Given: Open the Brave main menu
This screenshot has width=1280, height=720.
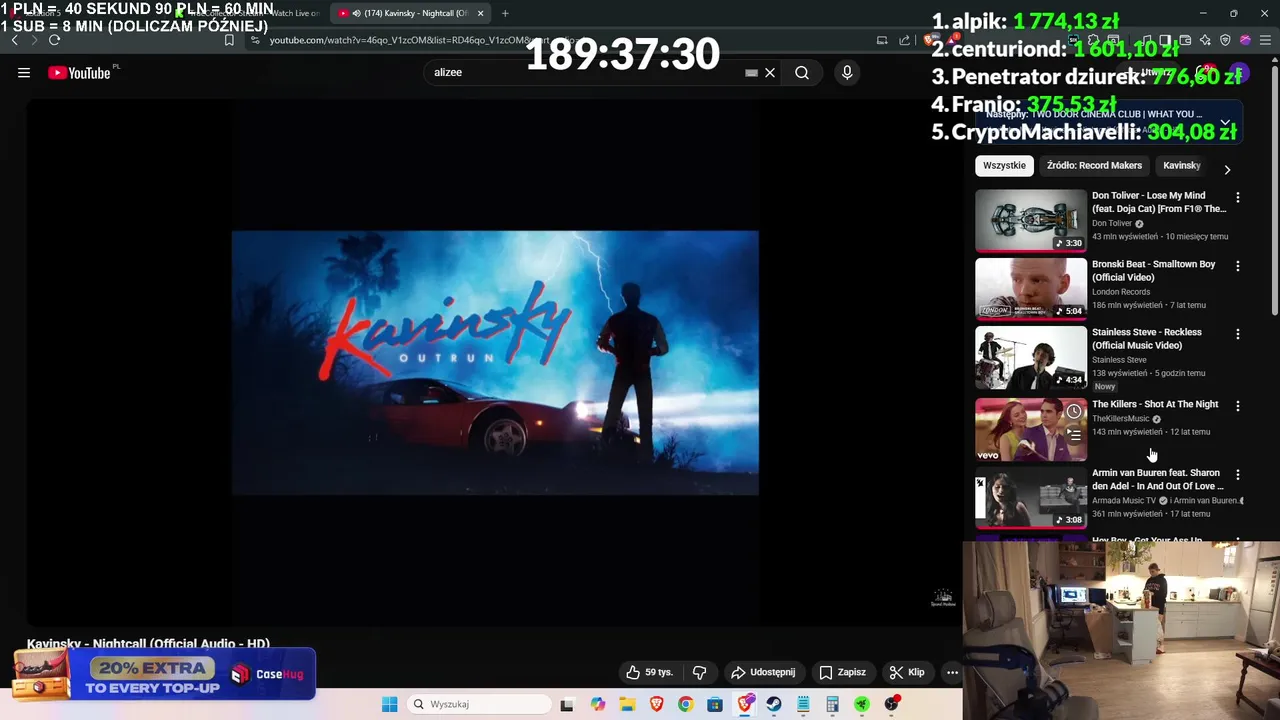Looking at the screenshot, I should 1265,40.
